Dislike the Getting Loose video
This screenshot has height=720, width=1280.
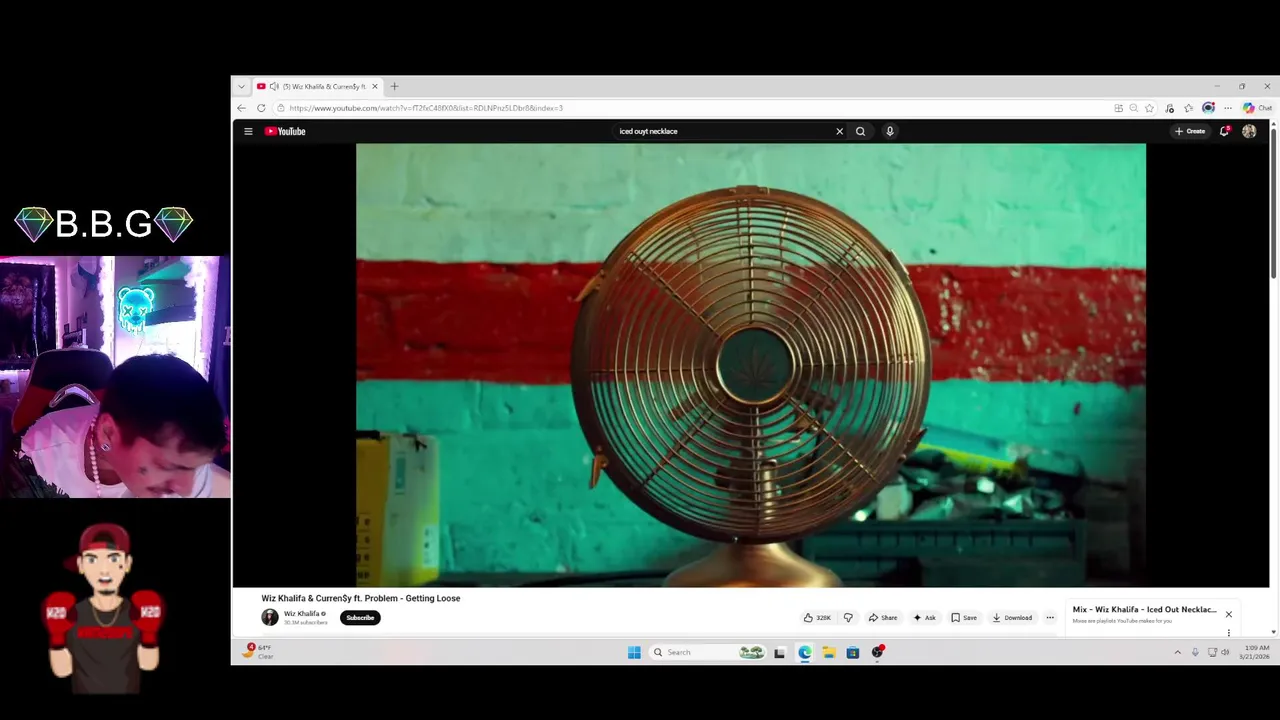848,617
